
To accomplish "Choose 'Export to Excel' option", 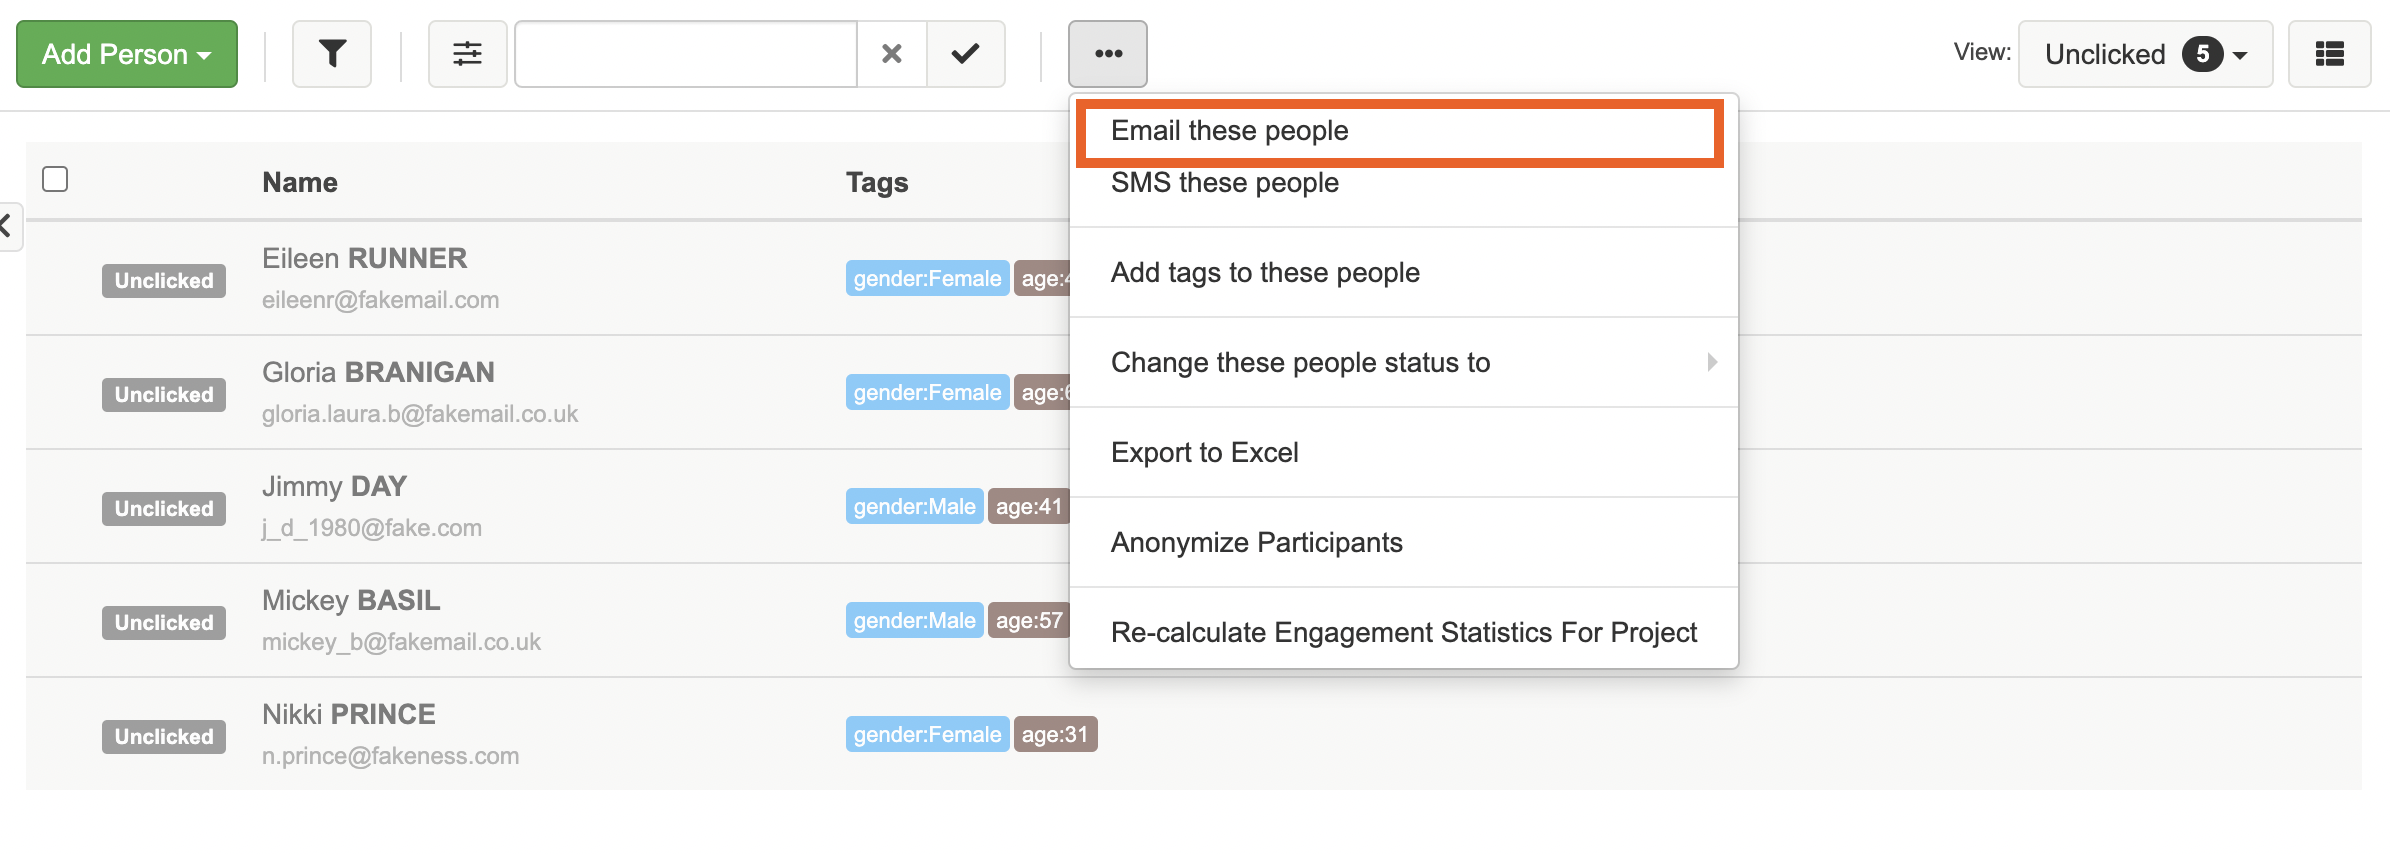I will (1204, 452).
